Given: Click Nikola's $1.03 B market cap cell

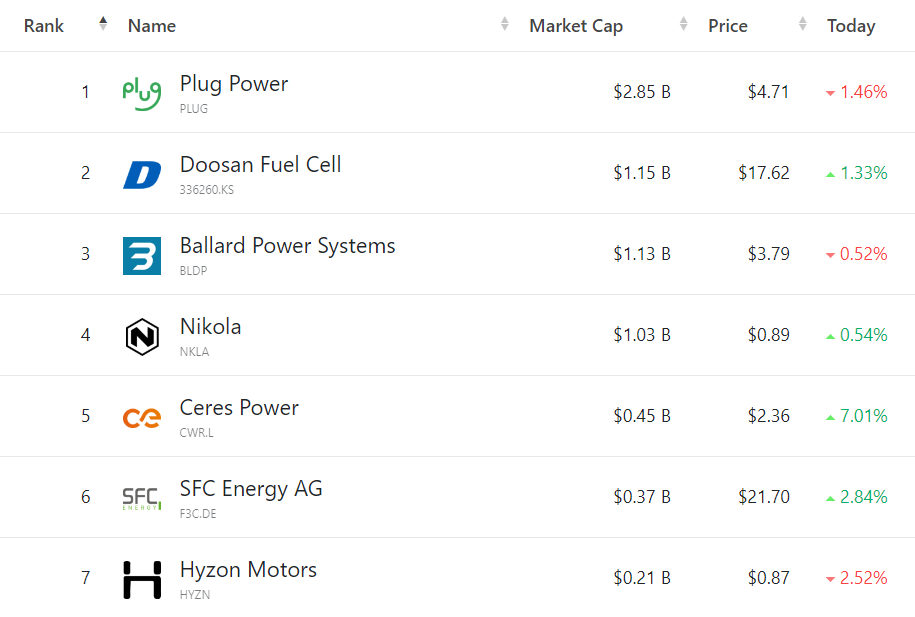Looking at the screenshot, I should [x=642, y=335].
